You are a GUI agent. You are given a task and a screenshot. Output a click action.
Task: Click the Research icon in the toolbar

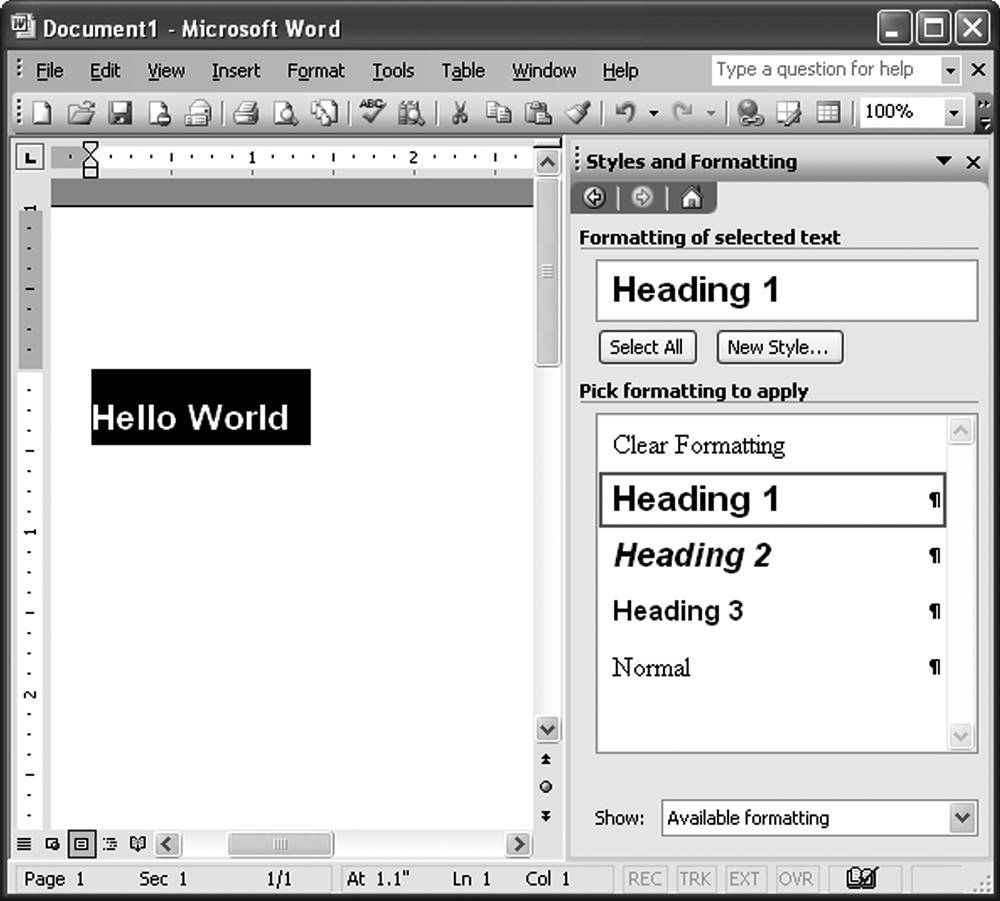(324, 114)
